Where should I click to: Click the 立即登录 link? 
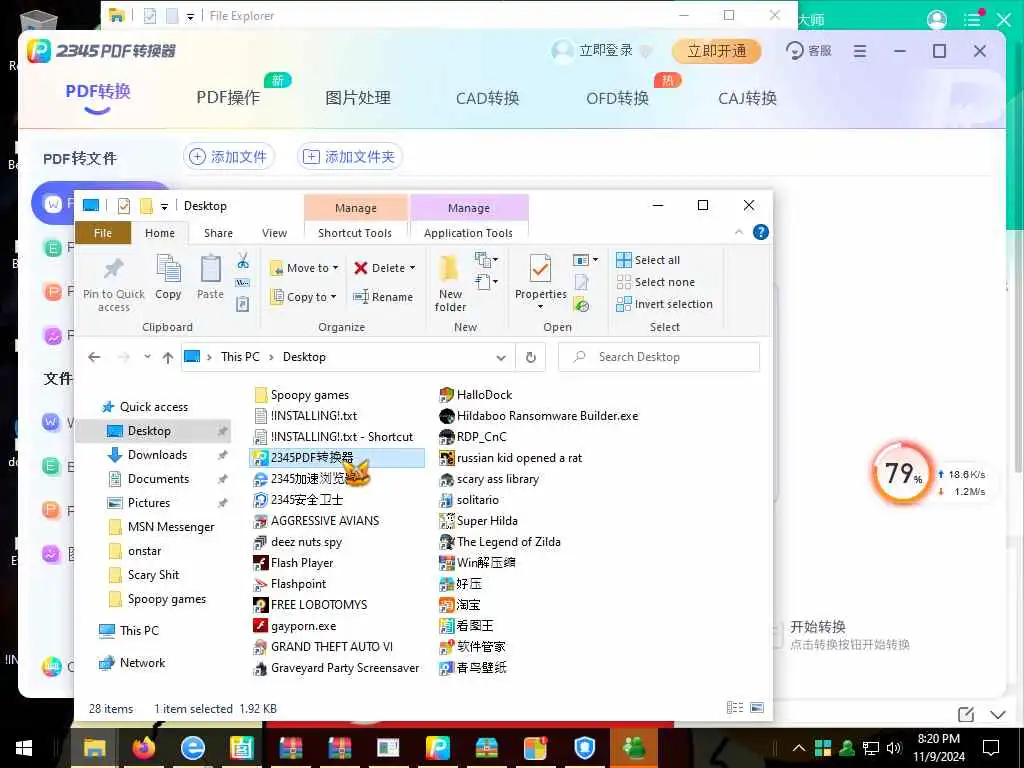tap(605, 50)
